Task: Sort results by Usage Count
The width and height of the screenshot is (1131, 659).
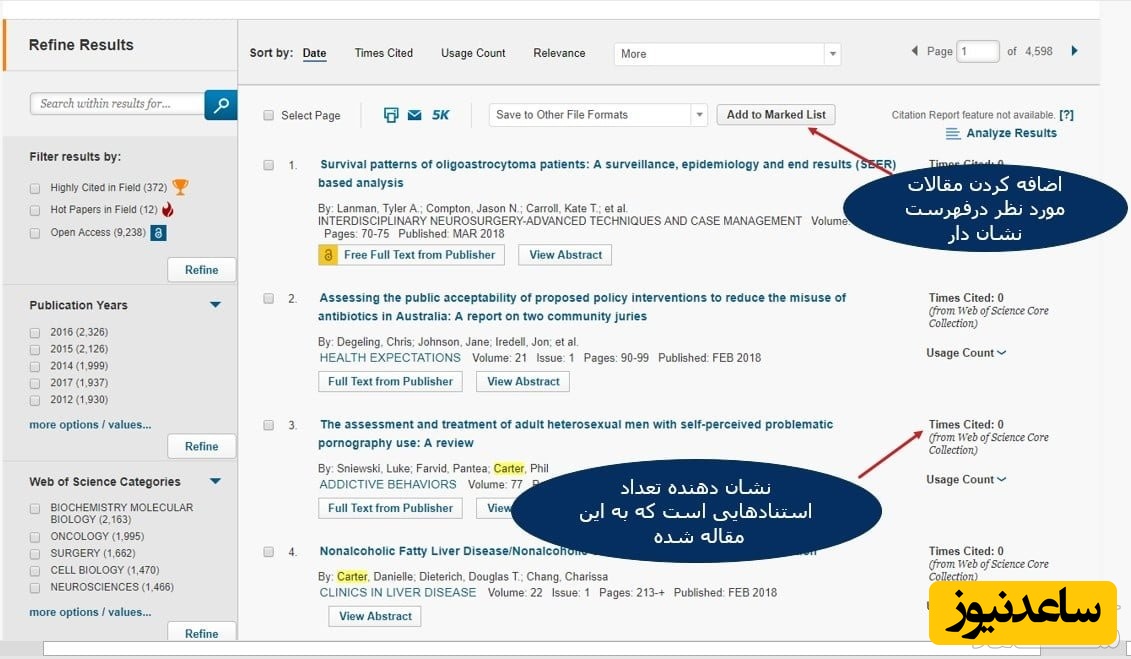Action: coord(473,53)
